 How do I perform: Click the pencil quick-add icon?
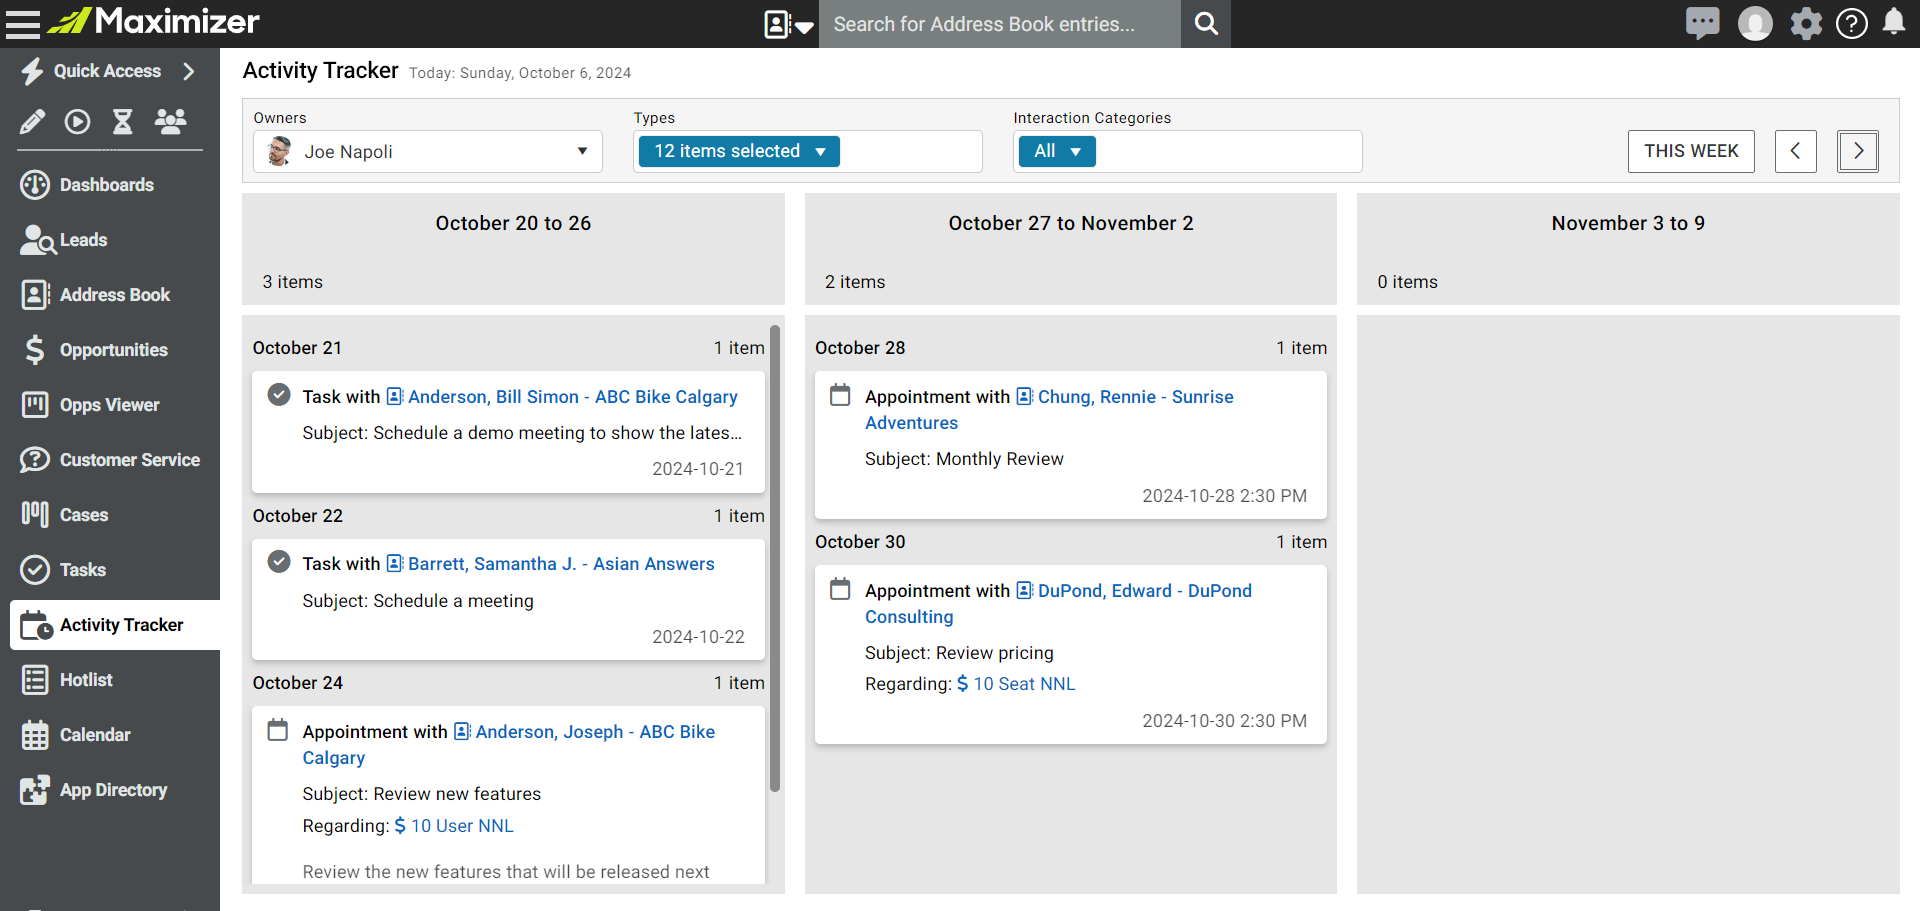[x=32, y=122]
